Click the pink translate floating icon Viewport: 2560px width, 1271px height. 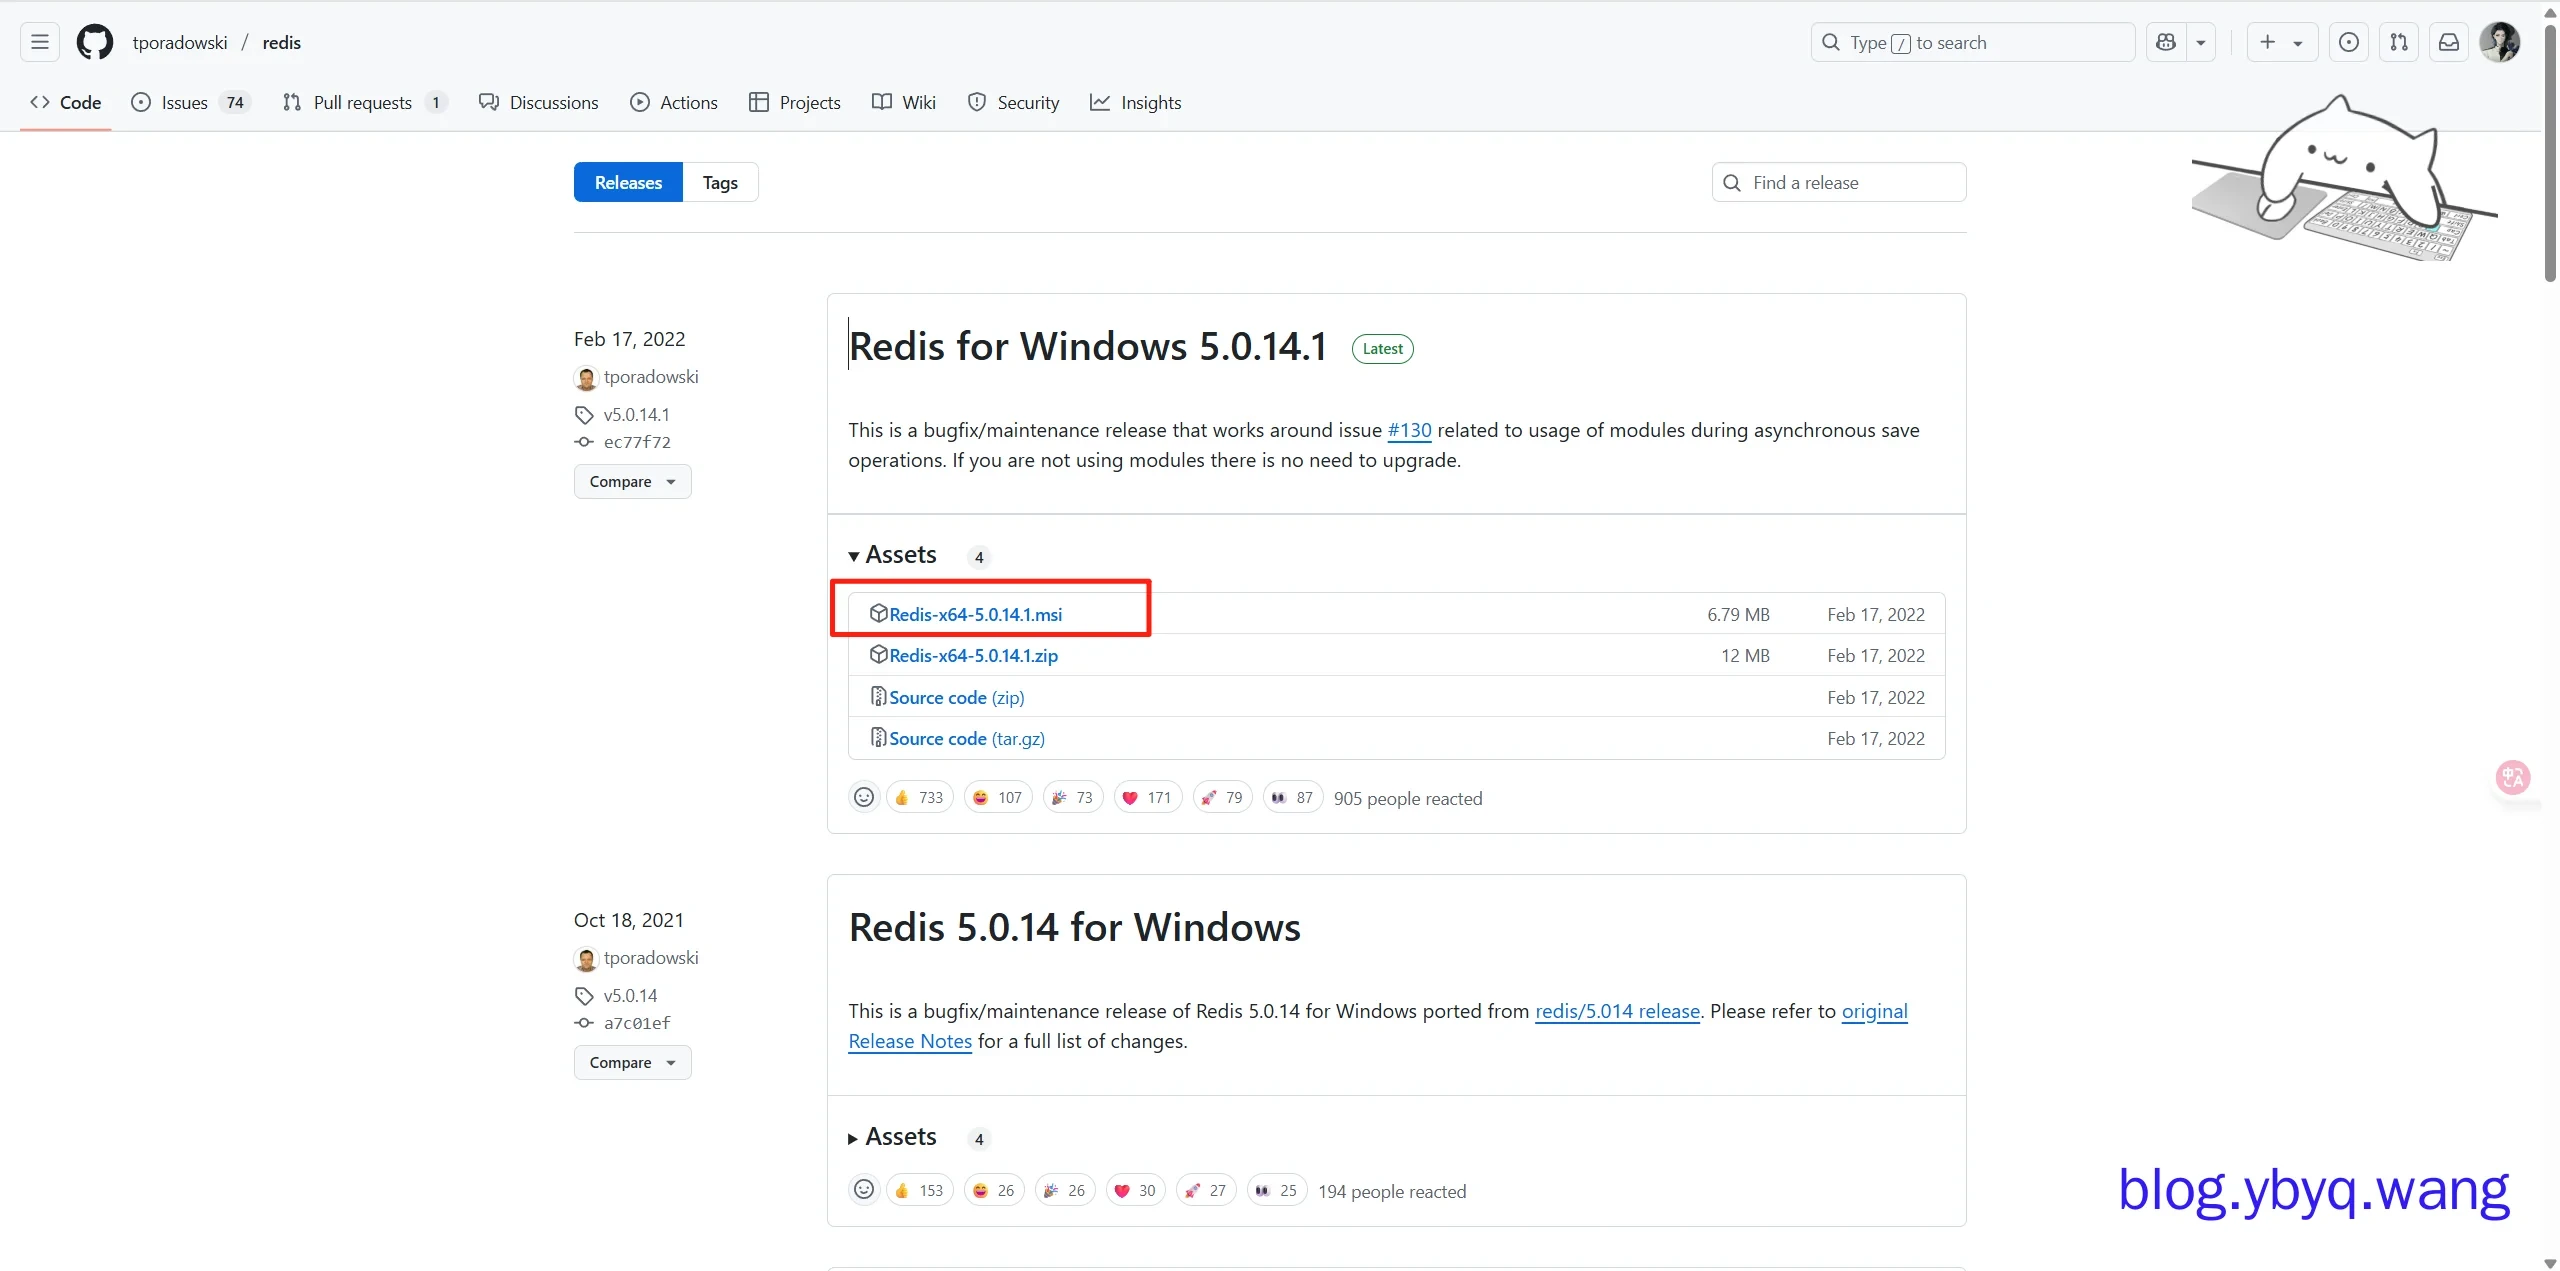(x=2513, y=777)
